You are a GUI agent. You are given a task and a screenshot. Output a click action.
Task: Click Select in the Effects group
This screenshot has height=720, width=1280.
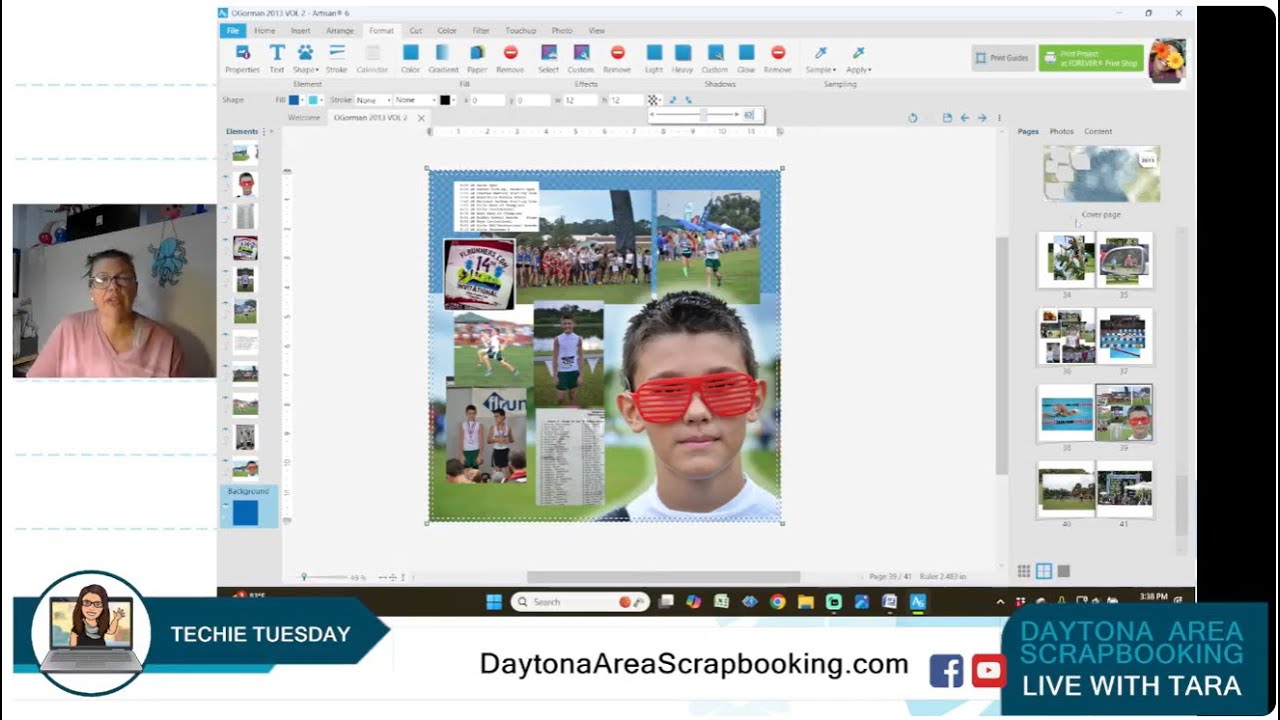[548, 58]
